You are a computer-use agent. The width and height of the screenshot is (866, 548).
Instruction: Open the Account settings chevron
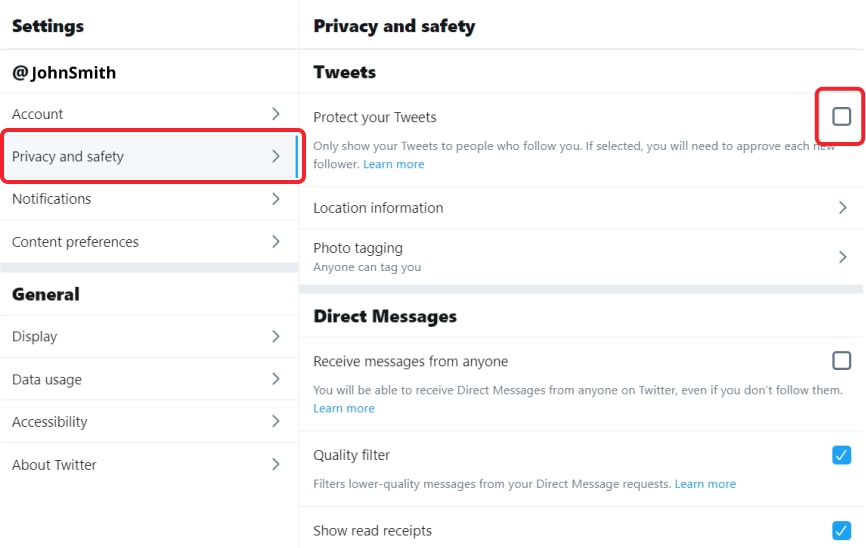click(x=276, y=114)
